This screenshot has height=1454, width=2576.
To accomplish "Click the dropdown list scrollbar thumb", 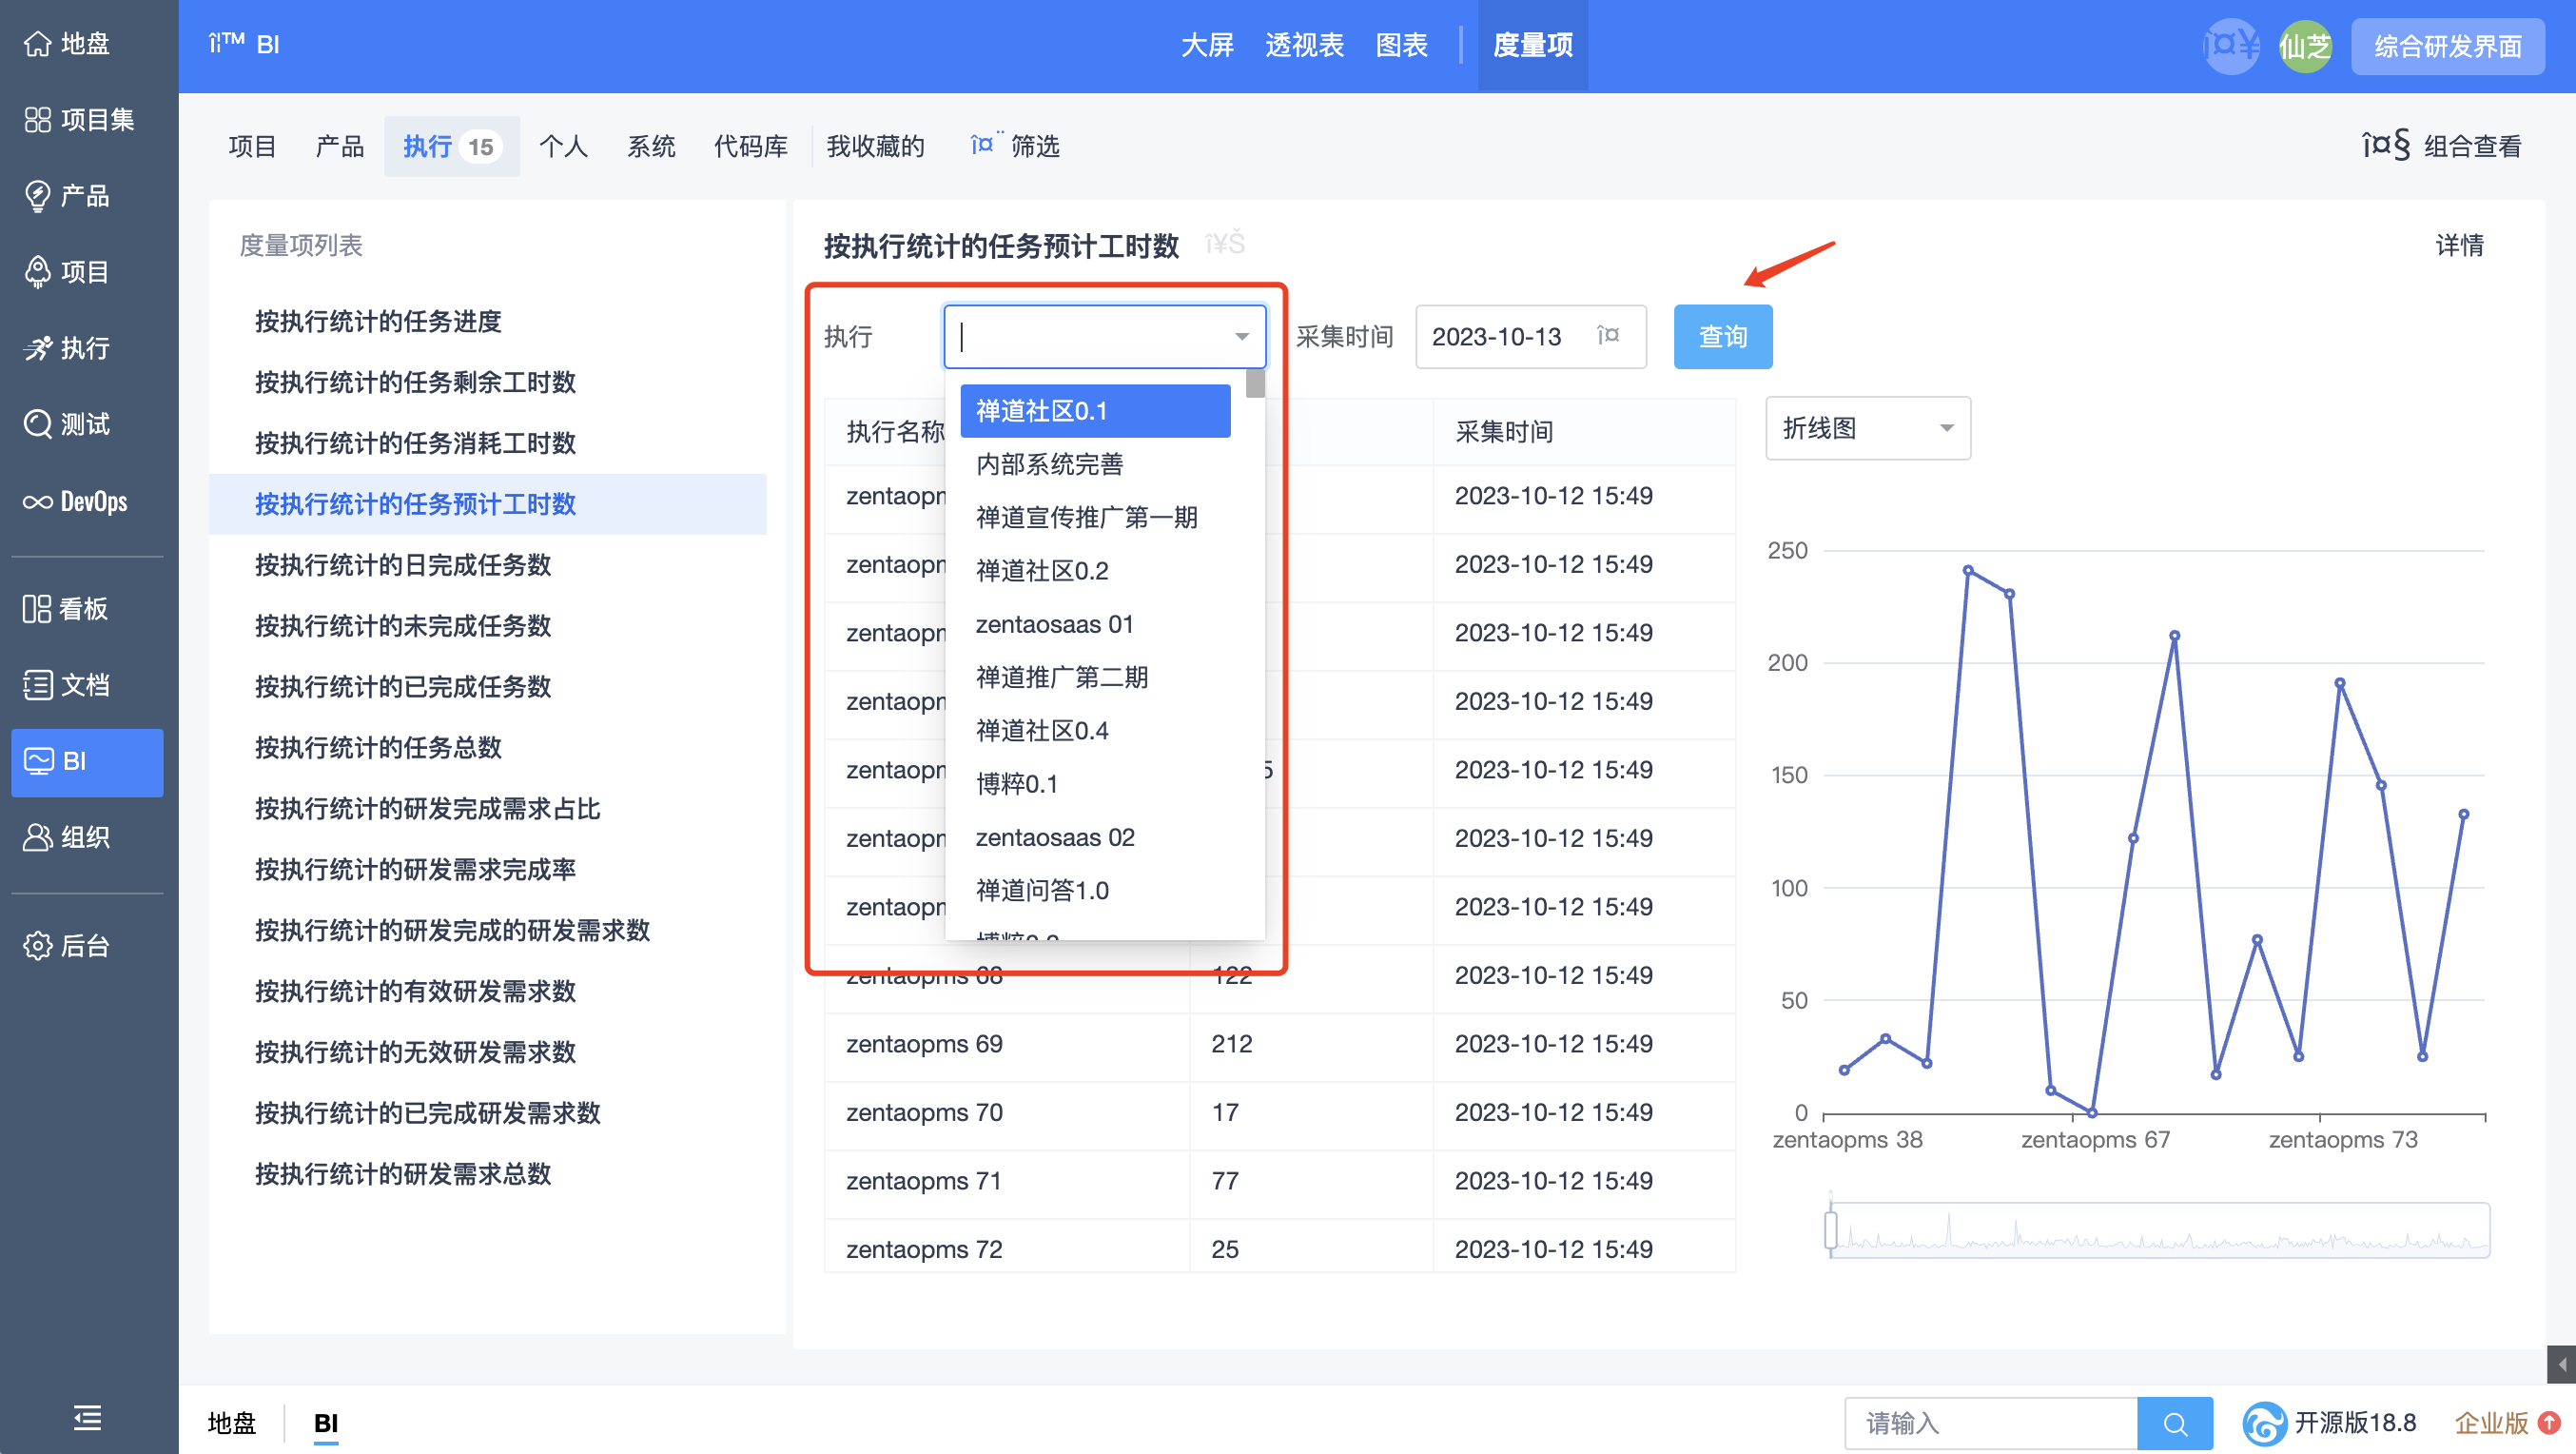I will click(1255, 383).
